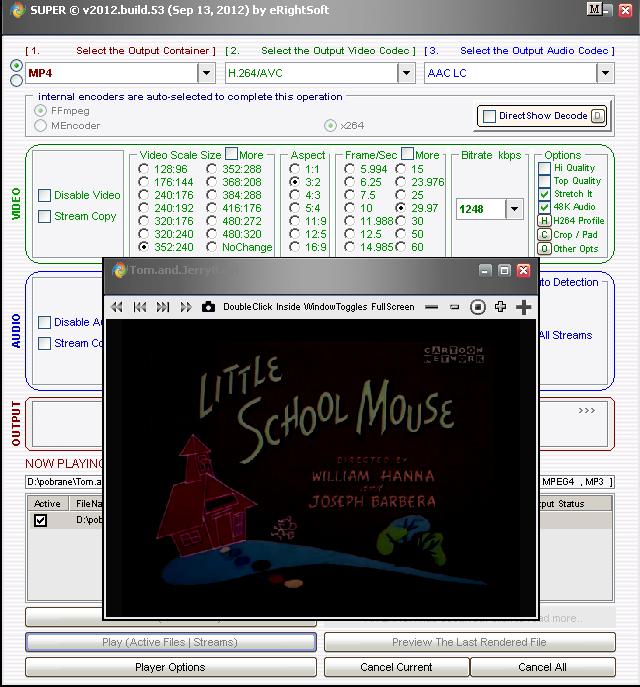
Task: Uncheck 48K Audio option
Action: pos(545,207)
